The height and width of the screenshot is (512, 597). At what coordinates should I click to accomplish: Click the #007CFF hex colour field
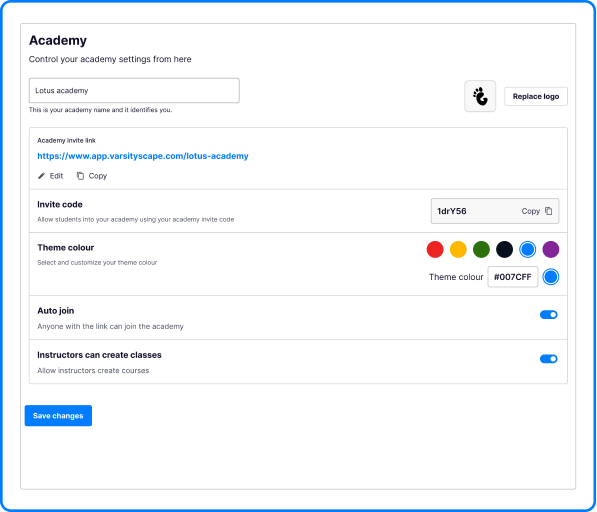click(513, 277)
